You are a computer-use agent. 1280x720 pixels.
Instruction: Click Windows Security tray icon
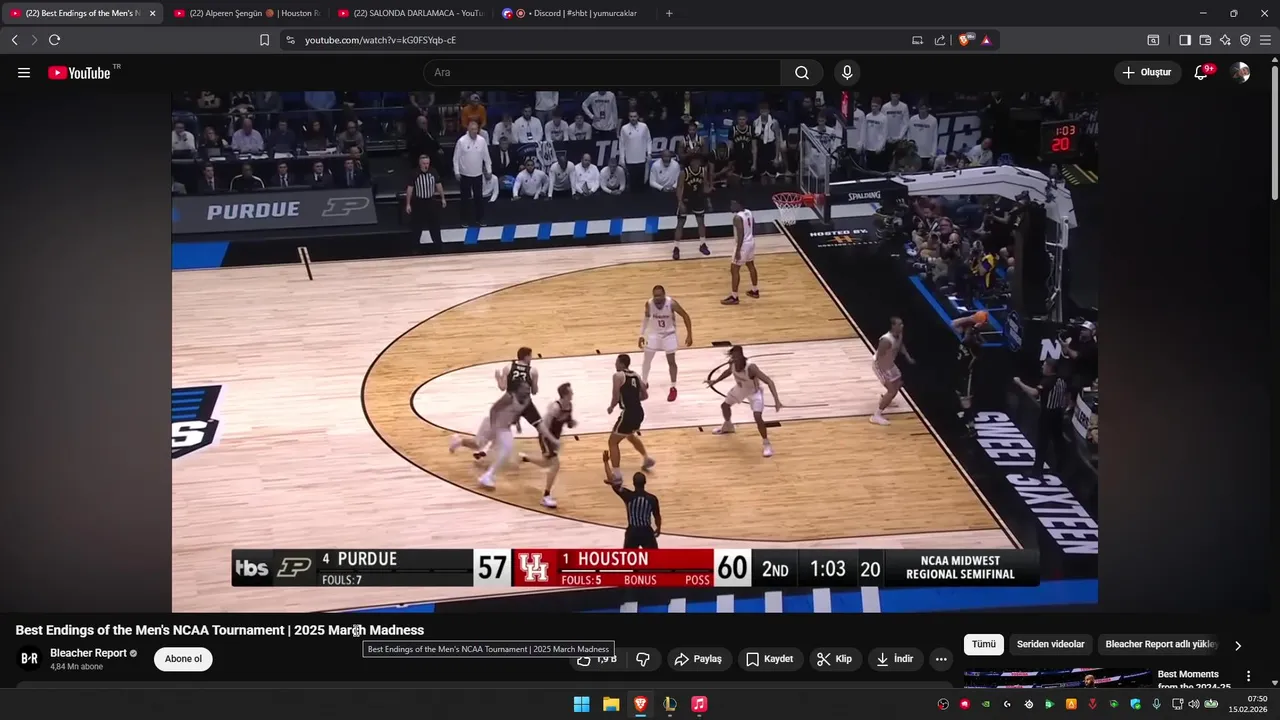click(1136, 704)
